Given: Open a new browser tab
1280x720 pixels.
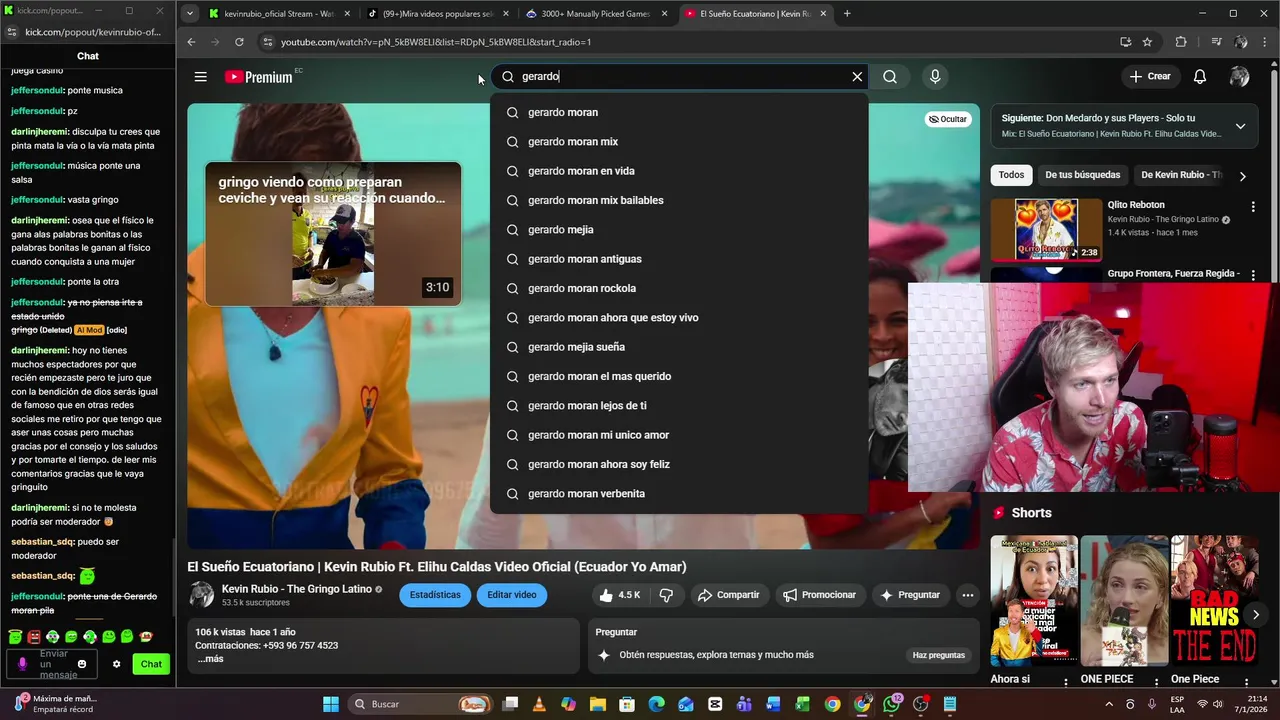Looking at the screenshot, I should pyautogui.click(x=847, y=14).
